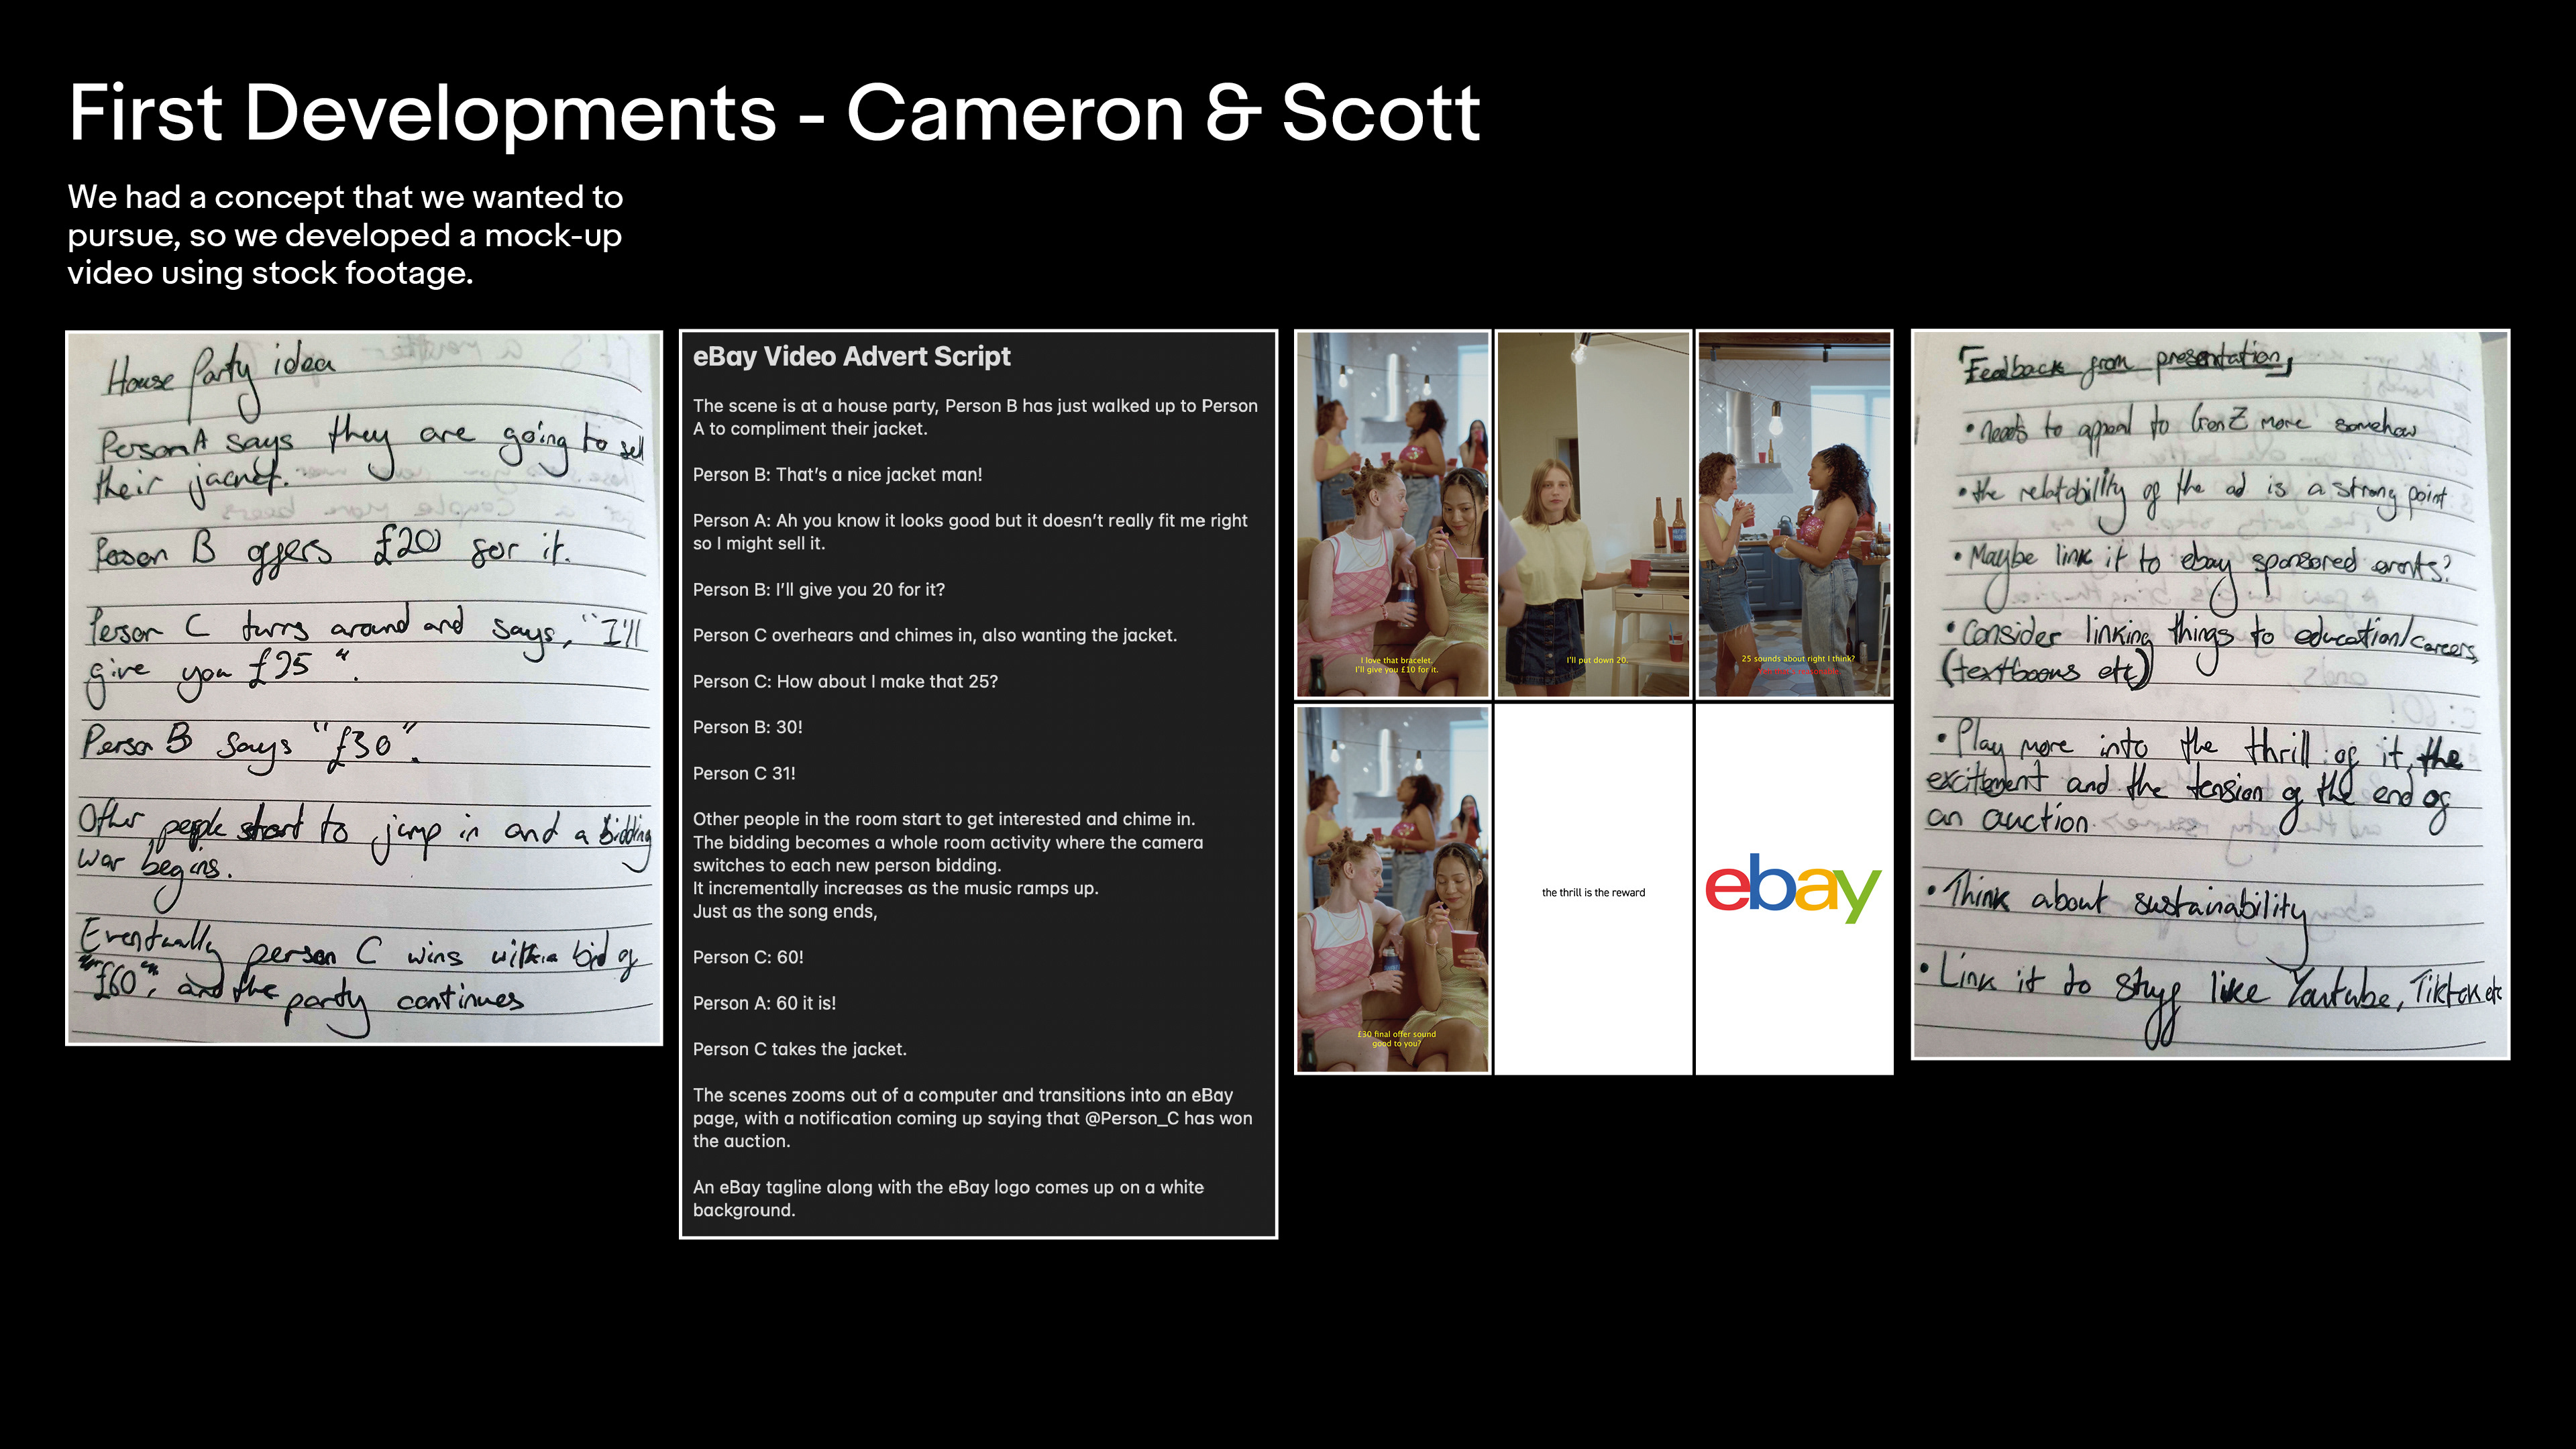2576x1449 pixels.
Task: Open the Feedback from presentation handwritten note
Action: point(2210,694)
